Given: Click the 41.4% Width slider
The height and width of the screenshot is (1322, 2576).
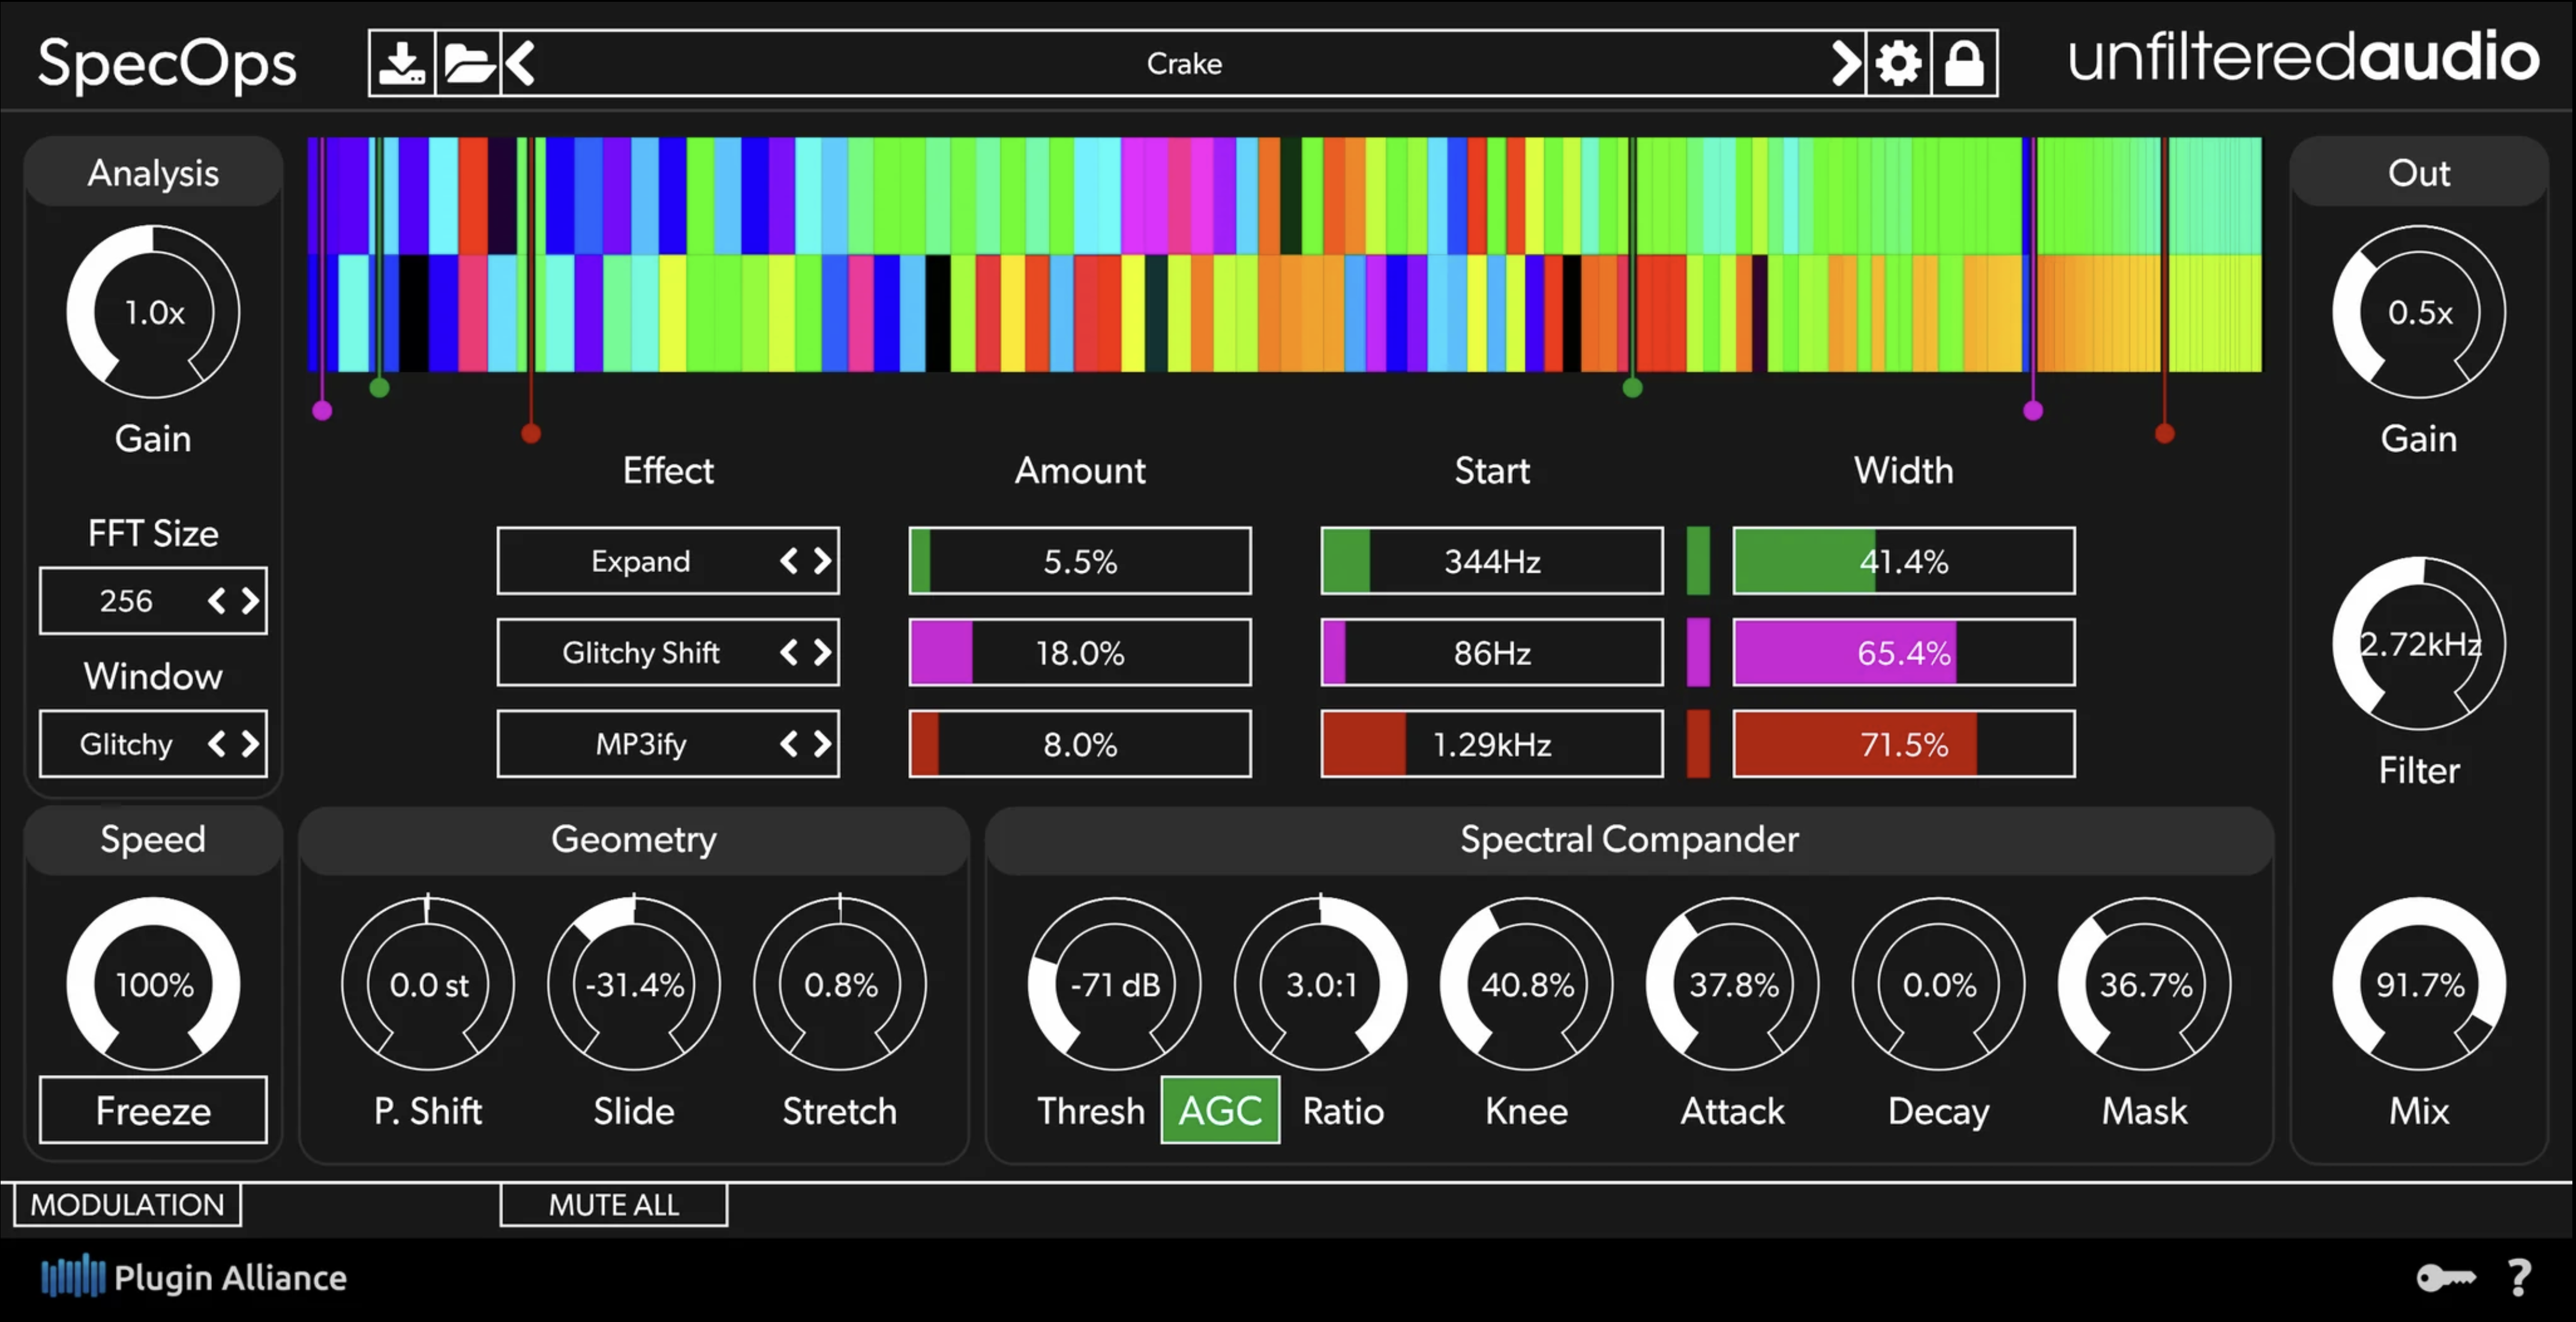Looking at the screenshot, I should coord(1904,561).
